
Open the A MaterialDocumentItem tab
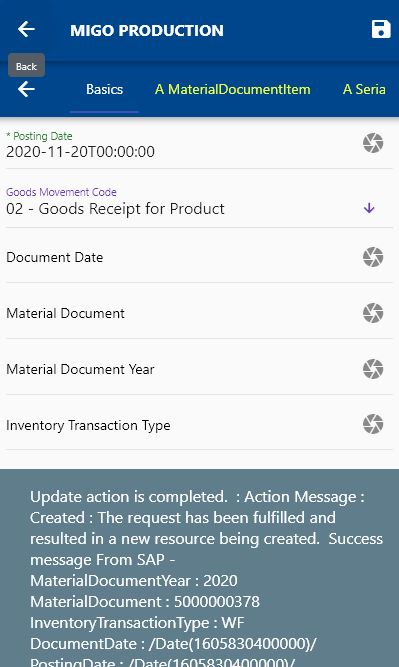(x=233, y=89)
